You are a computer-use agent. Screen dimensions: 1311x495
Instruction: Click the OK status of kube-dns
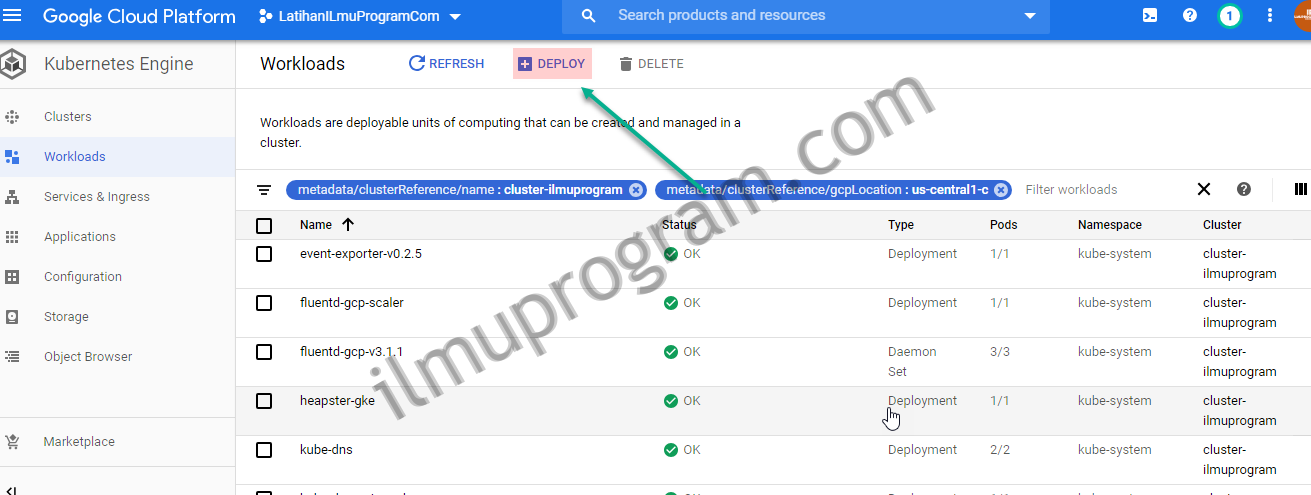(682, 450)
